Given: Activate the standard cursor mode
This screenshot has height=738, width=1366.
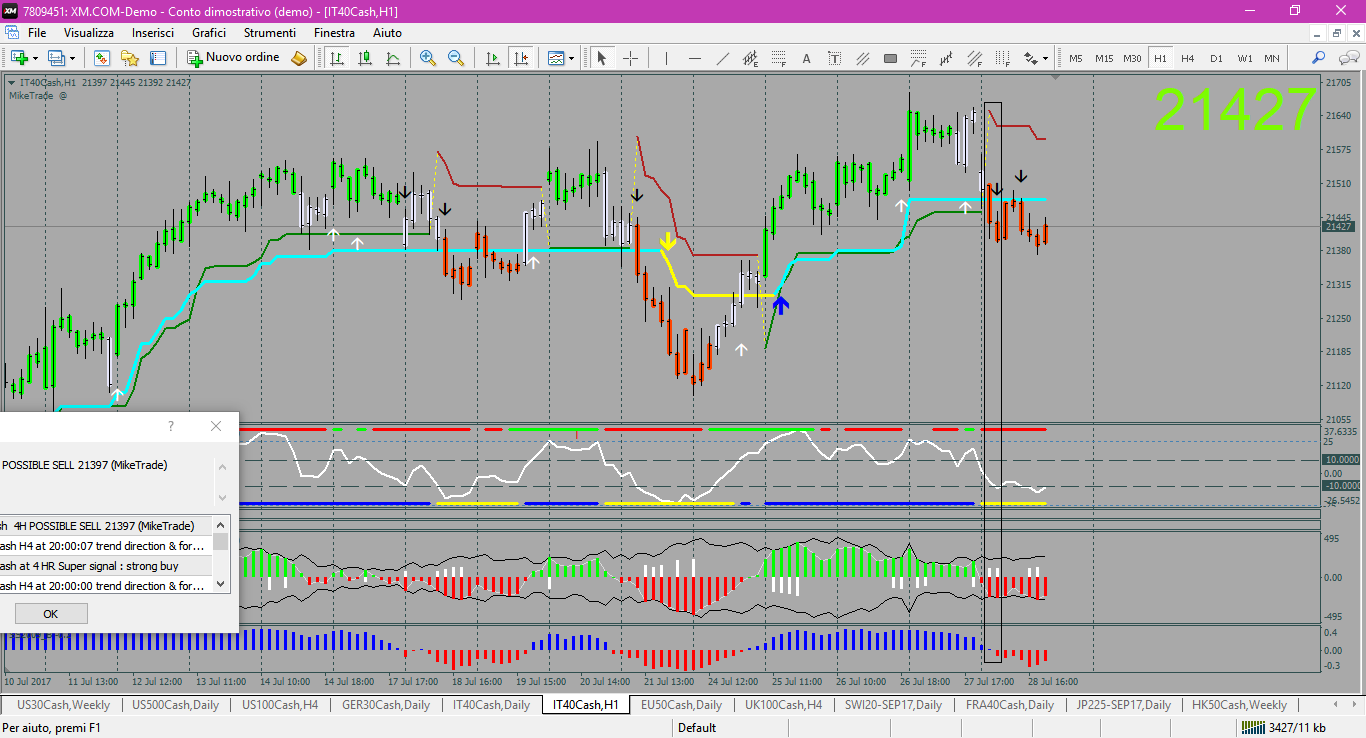Looking at the screenshot, I should coord(602,58).
